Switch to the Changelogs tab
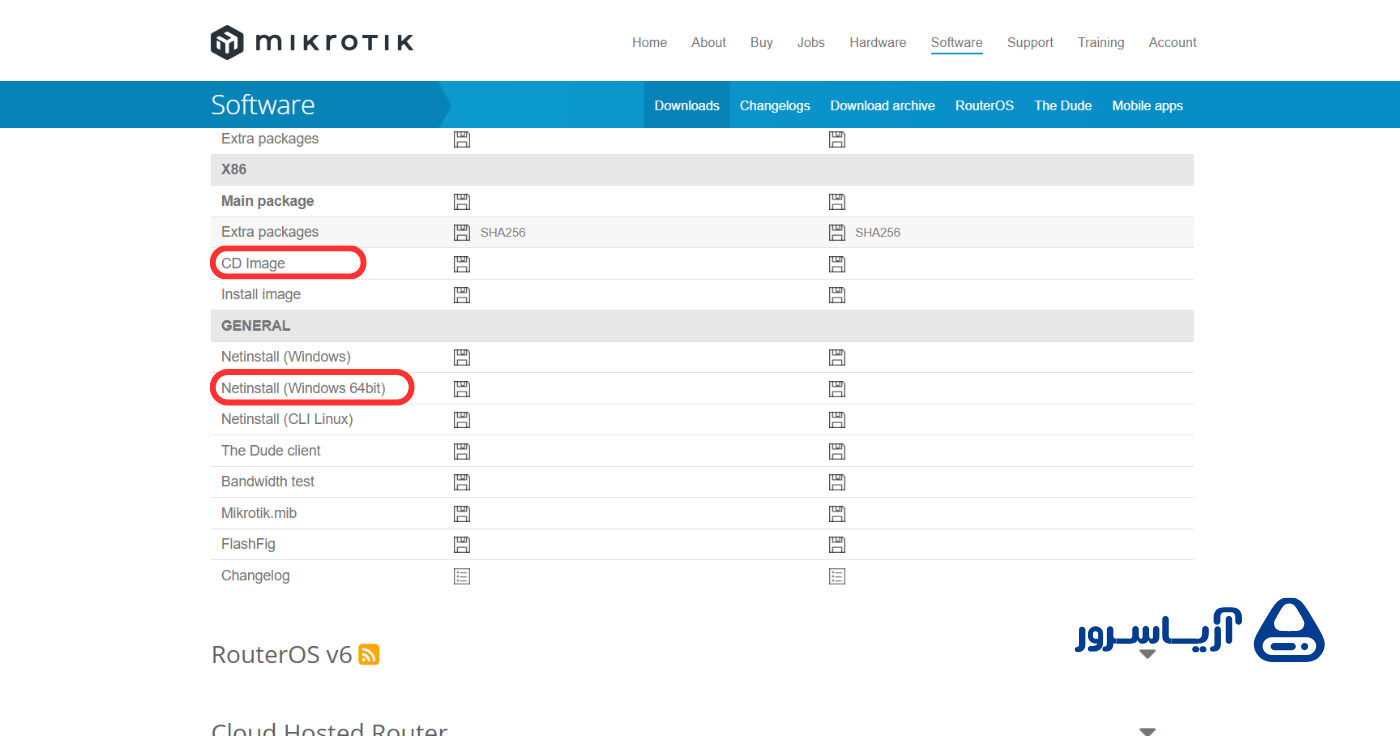This screenshot has width=1400, height=736. point(775,105)
